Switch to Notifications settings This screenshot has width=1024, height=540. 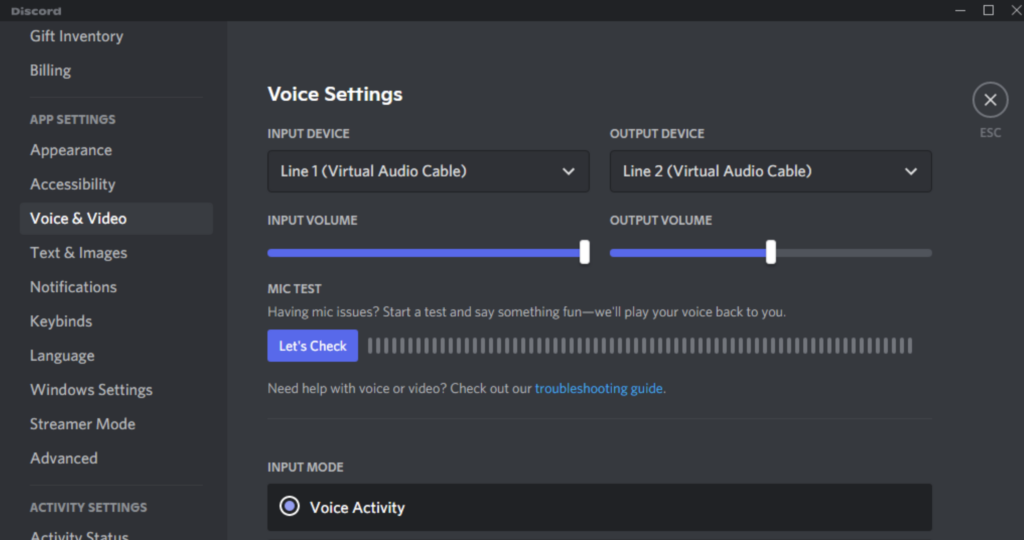pyautogui.click(x=73, y=287)
